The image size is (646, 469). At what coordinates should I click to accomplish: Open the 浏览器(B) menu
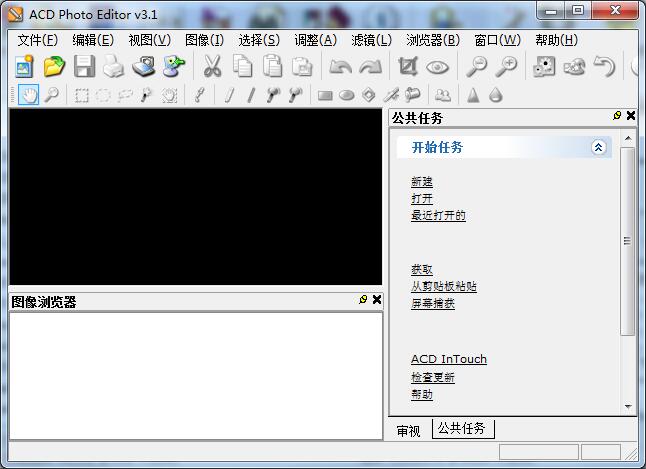pos(433,40)
